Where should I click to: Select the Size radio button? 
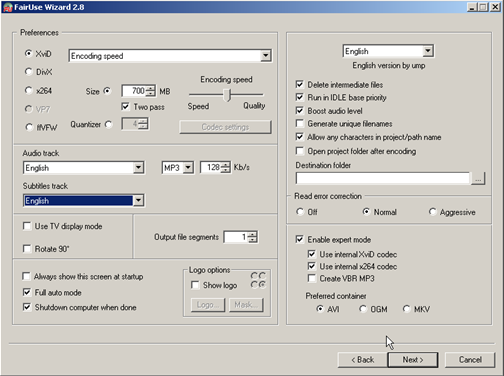coord(107,91)
